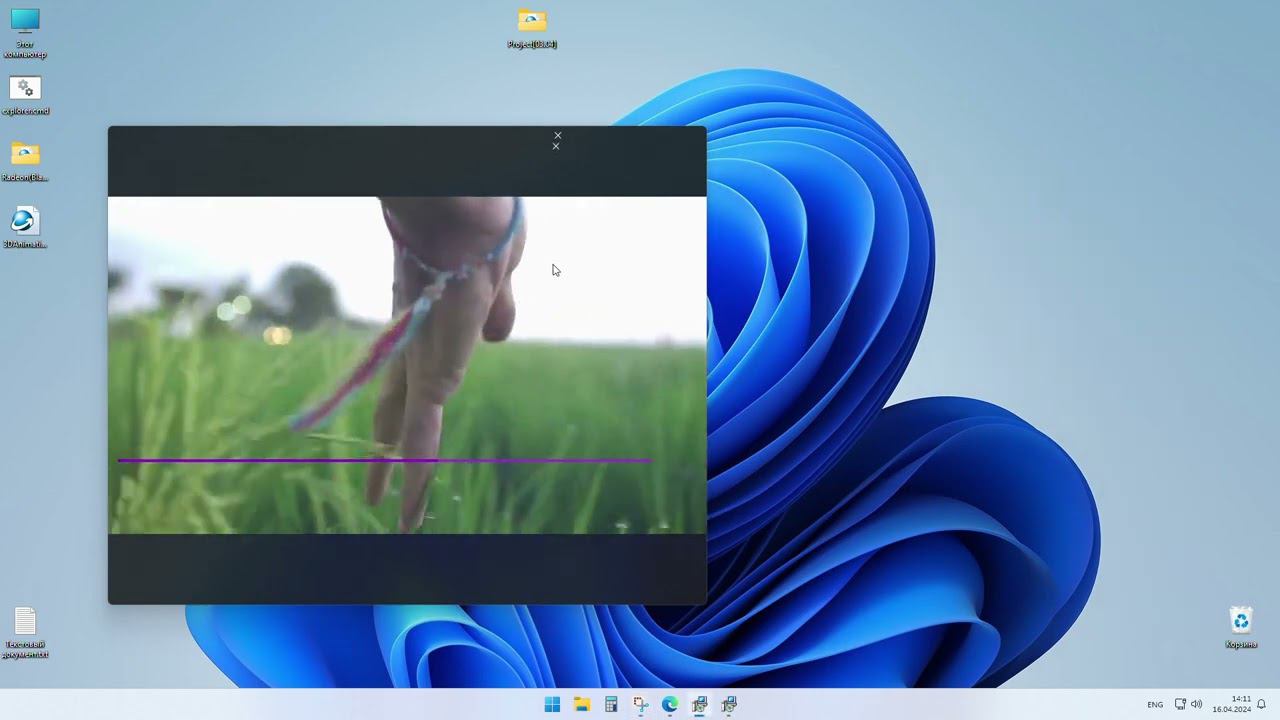Screen dimensions: 1280x720
Task: Click the video frame showing the hand in the grass
Action: point(407,365)
